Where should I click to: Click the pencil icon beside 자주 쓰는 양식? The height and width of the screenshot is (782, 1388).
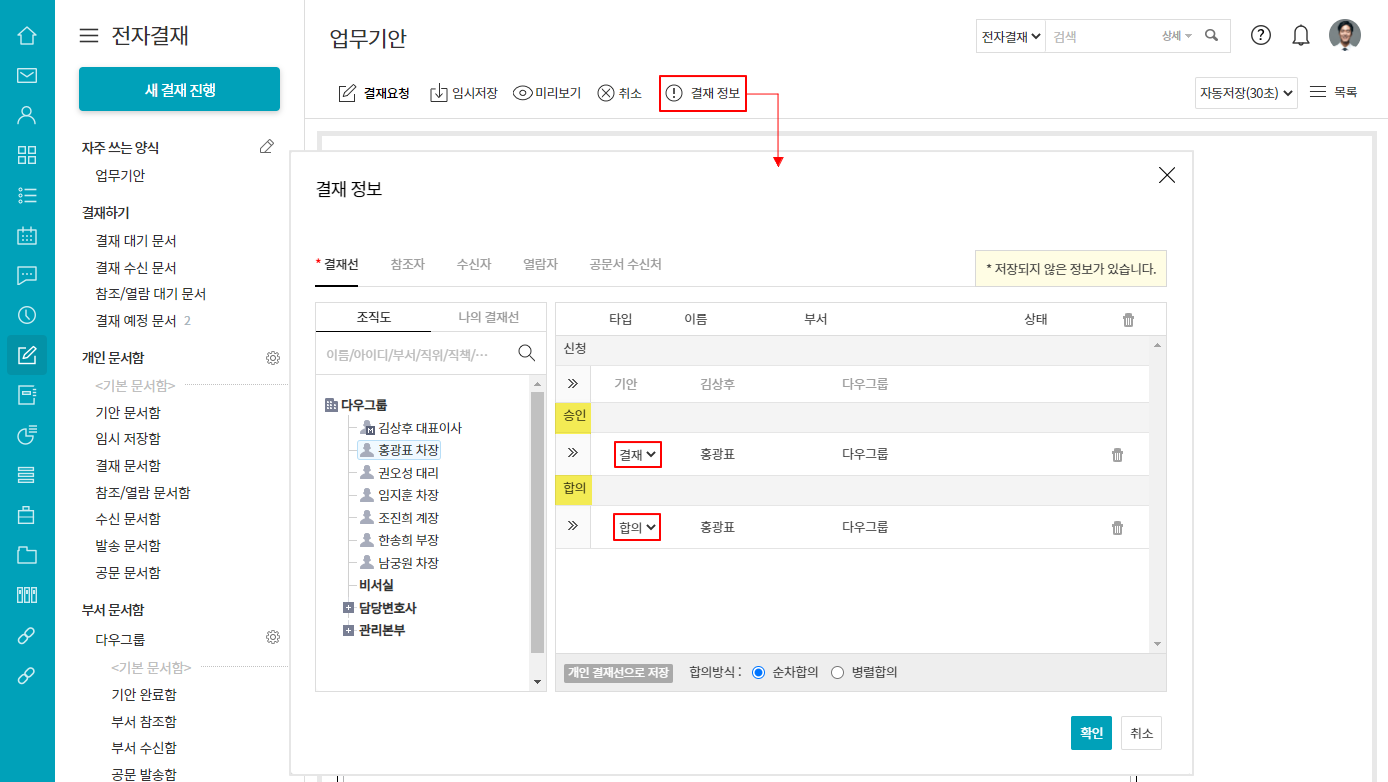tap(266, 147)
